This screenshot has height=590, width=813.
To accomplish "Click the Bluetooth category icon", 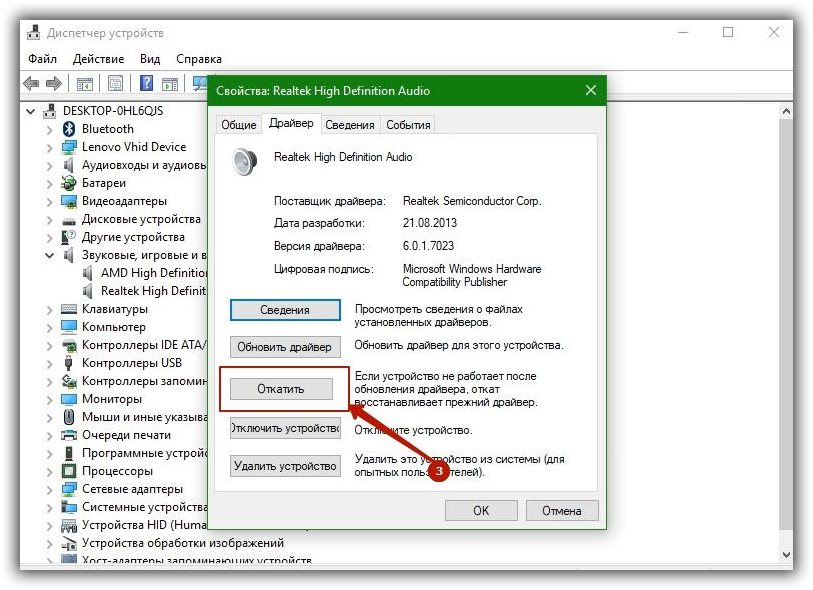I will (68, 129).
